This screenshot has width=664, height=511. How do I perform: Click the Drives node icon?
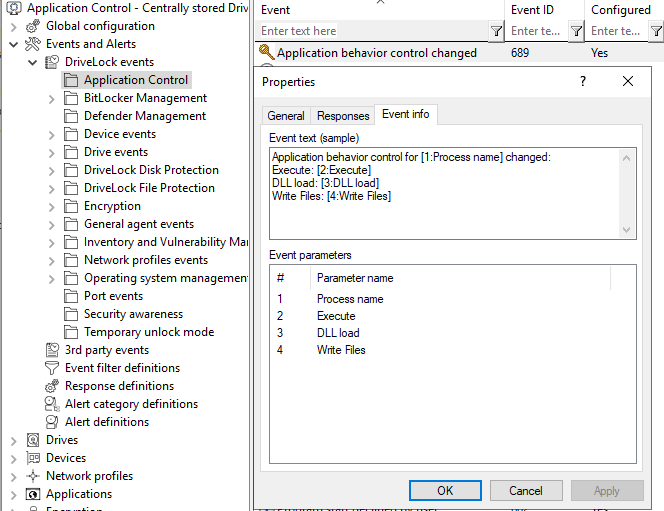click(33, 440)
